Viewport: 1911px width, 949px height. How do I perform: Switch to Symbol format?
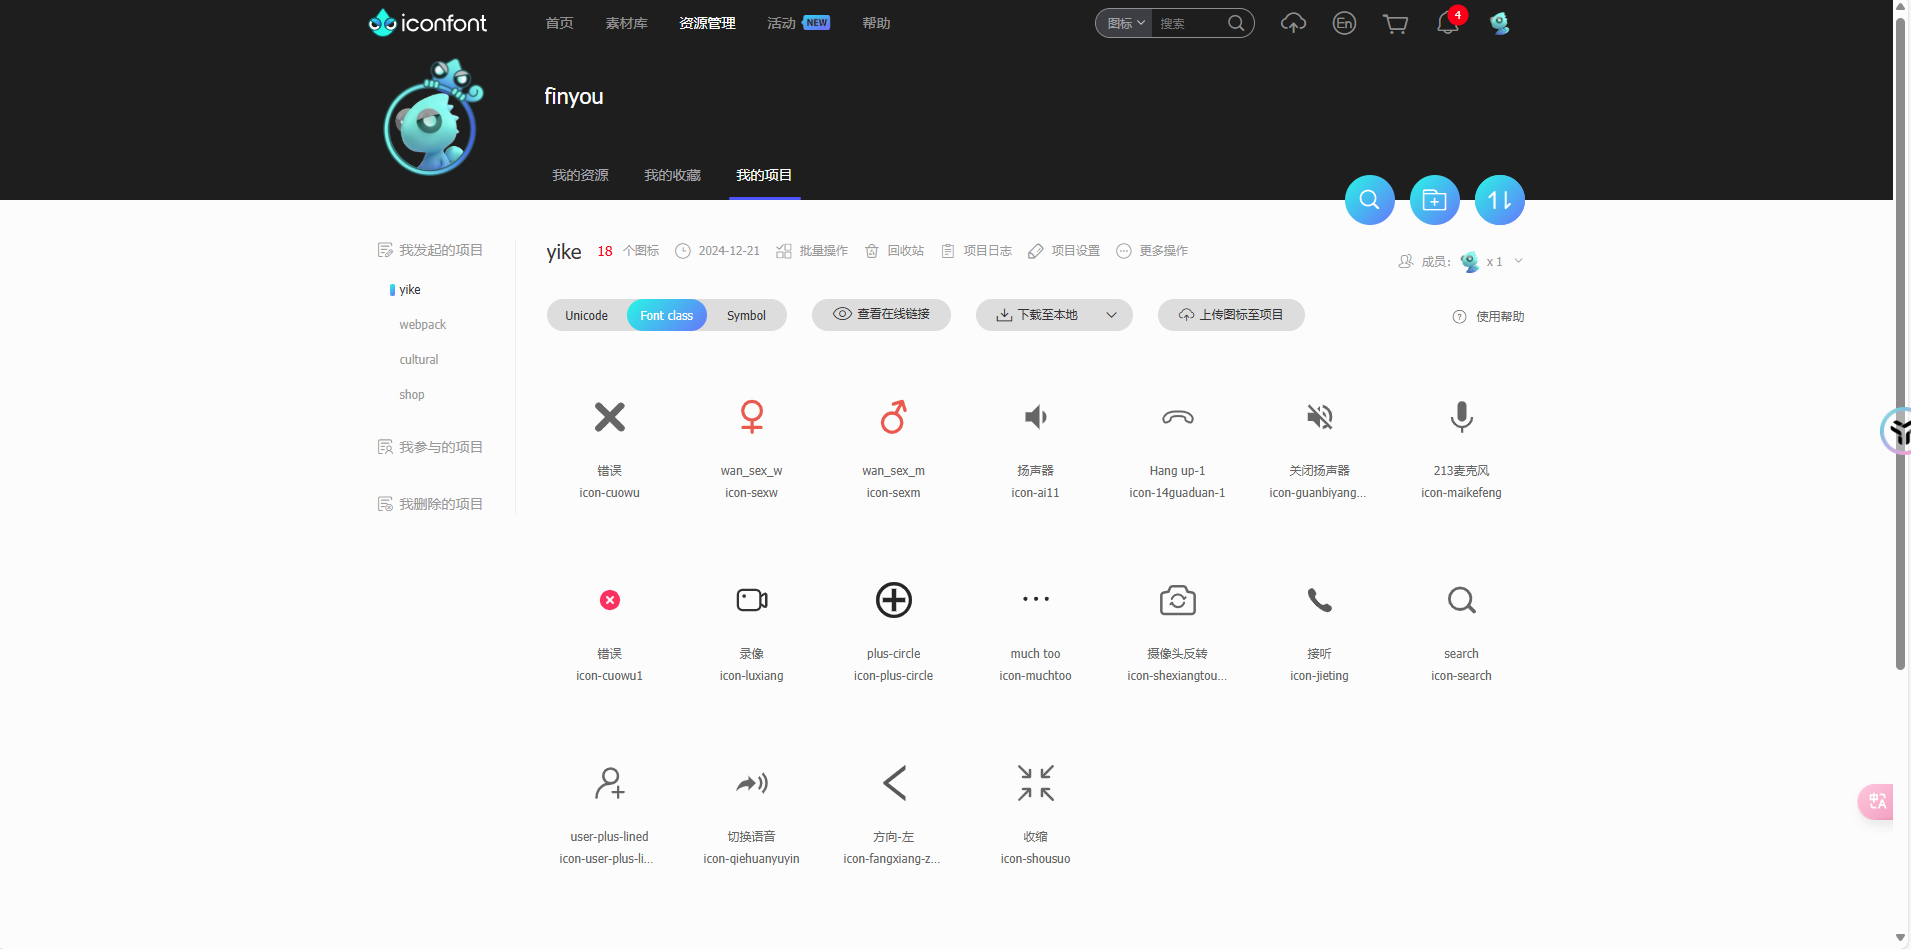tap(746, 315)
